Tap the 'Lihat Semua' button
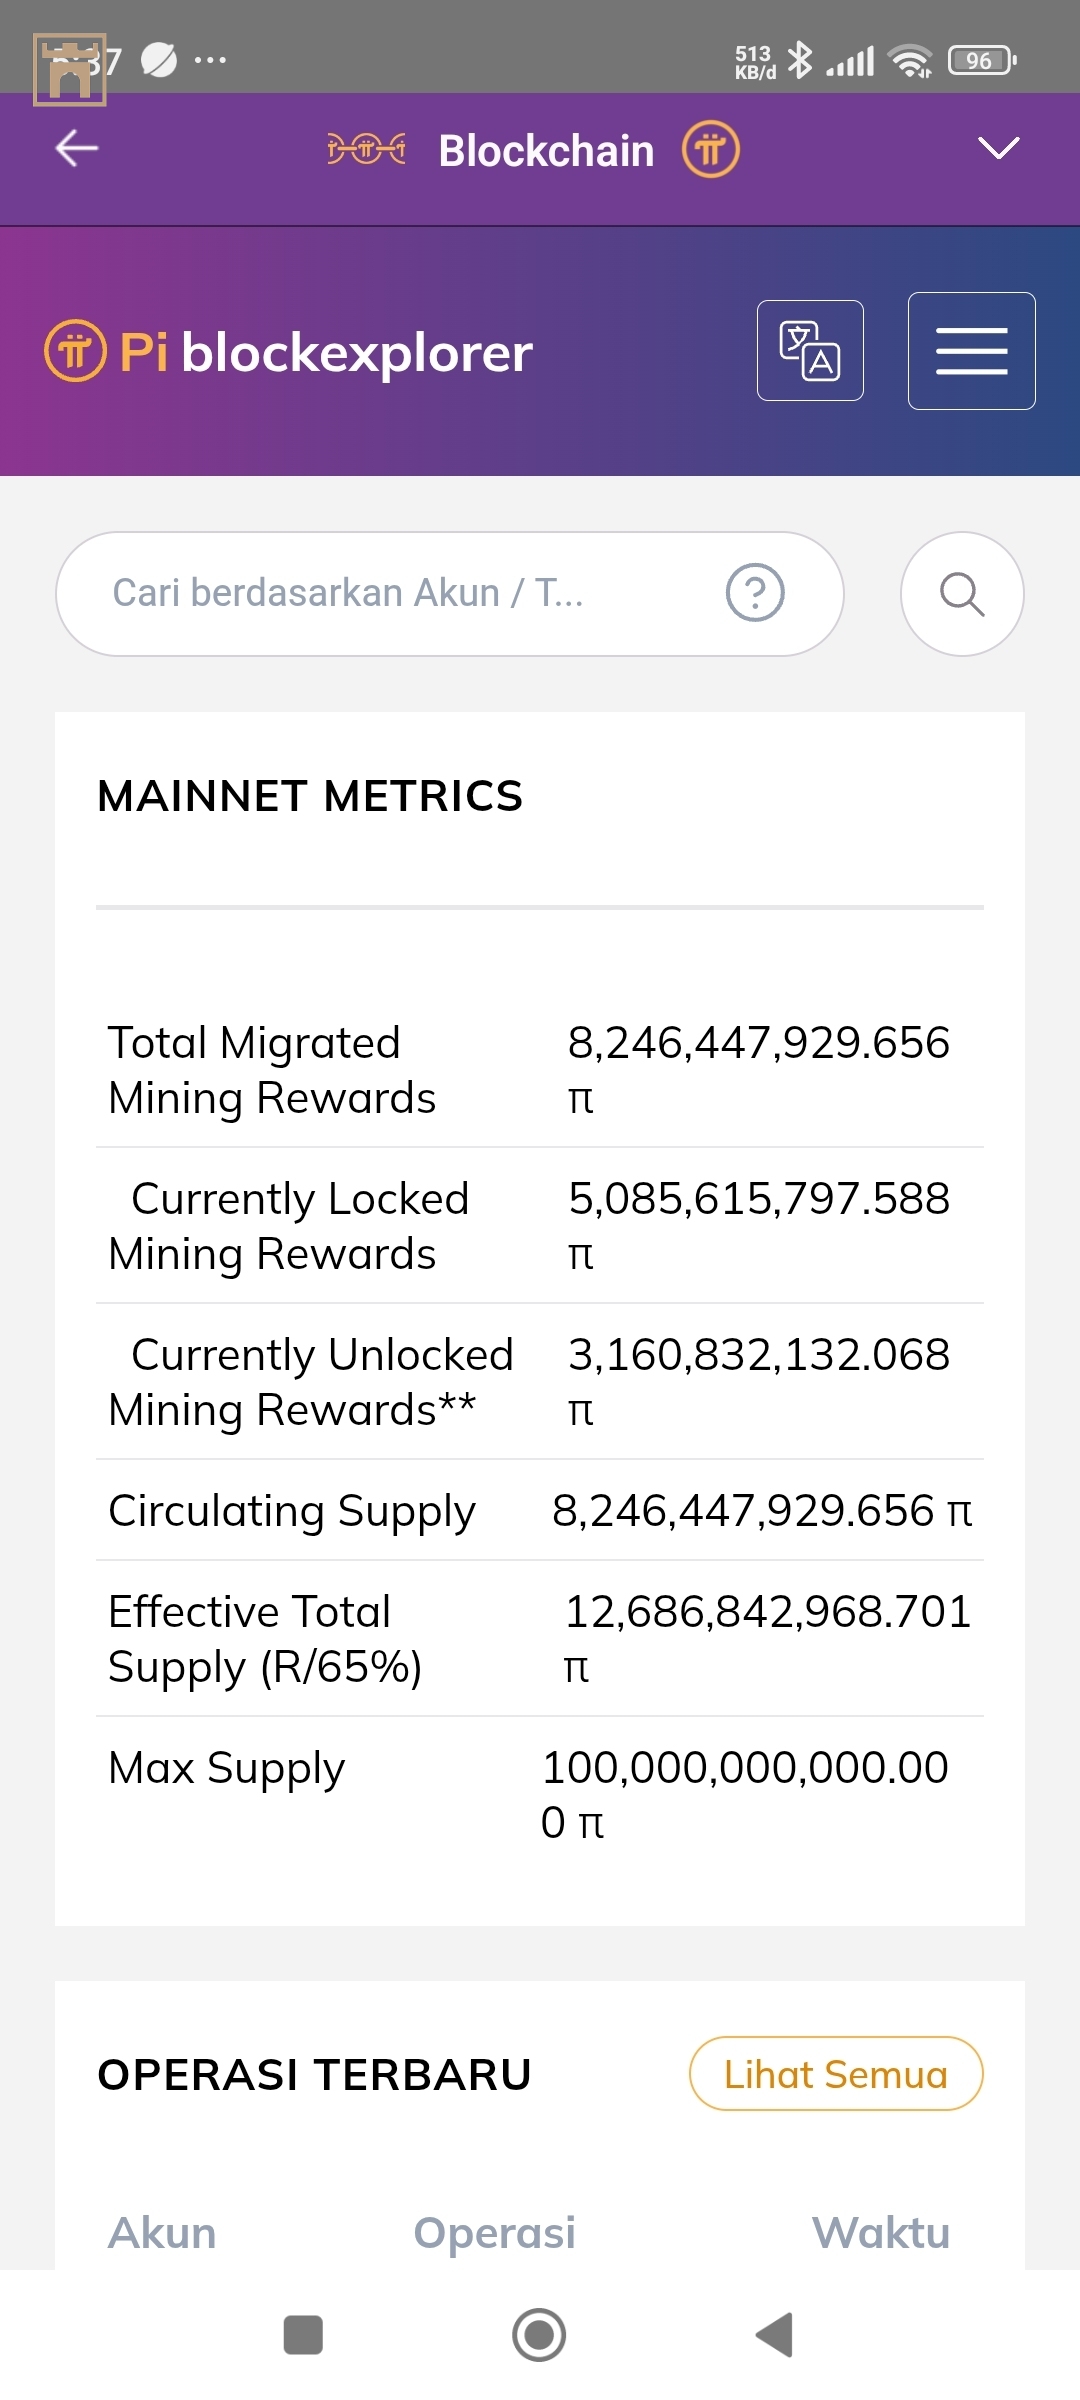The width and height of the screenshot is (1080, 2400). pyautogui.click(x=836, y=2074)
